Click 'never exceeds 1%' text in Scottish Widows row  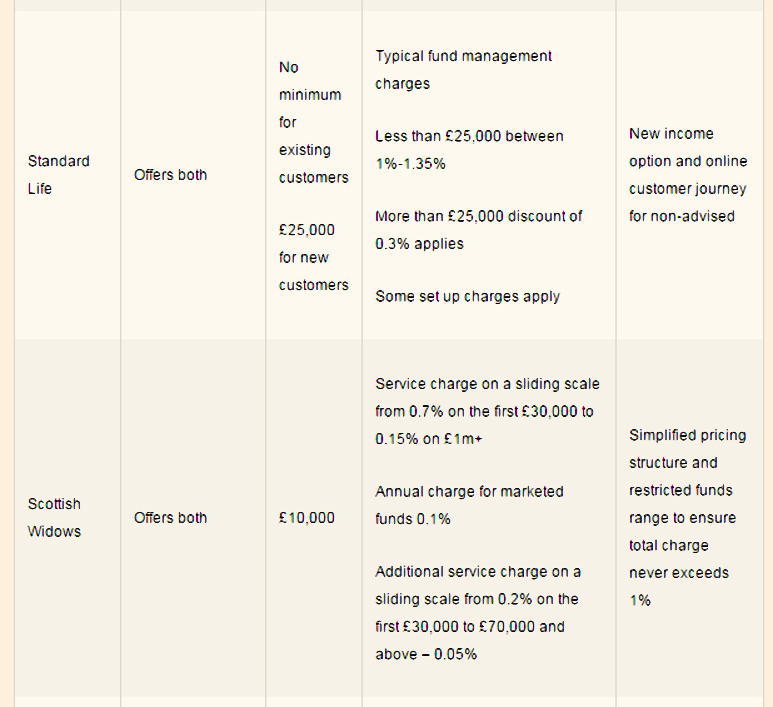coord(679,587)
